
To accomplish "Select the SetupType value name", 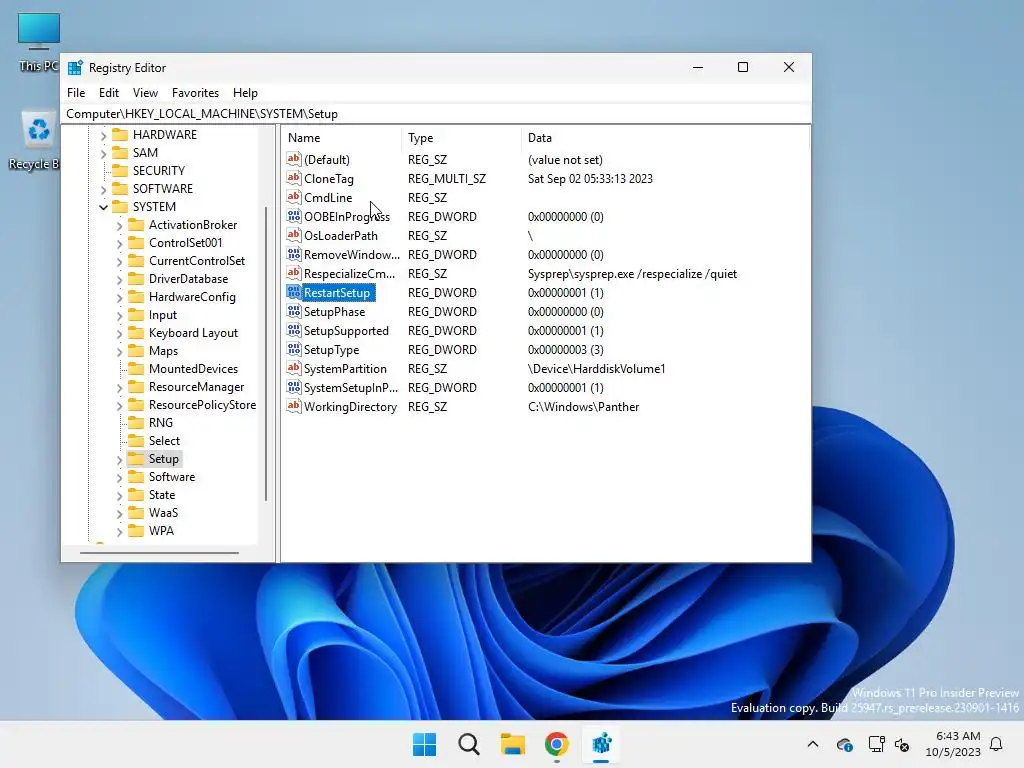I will point(331,349).
